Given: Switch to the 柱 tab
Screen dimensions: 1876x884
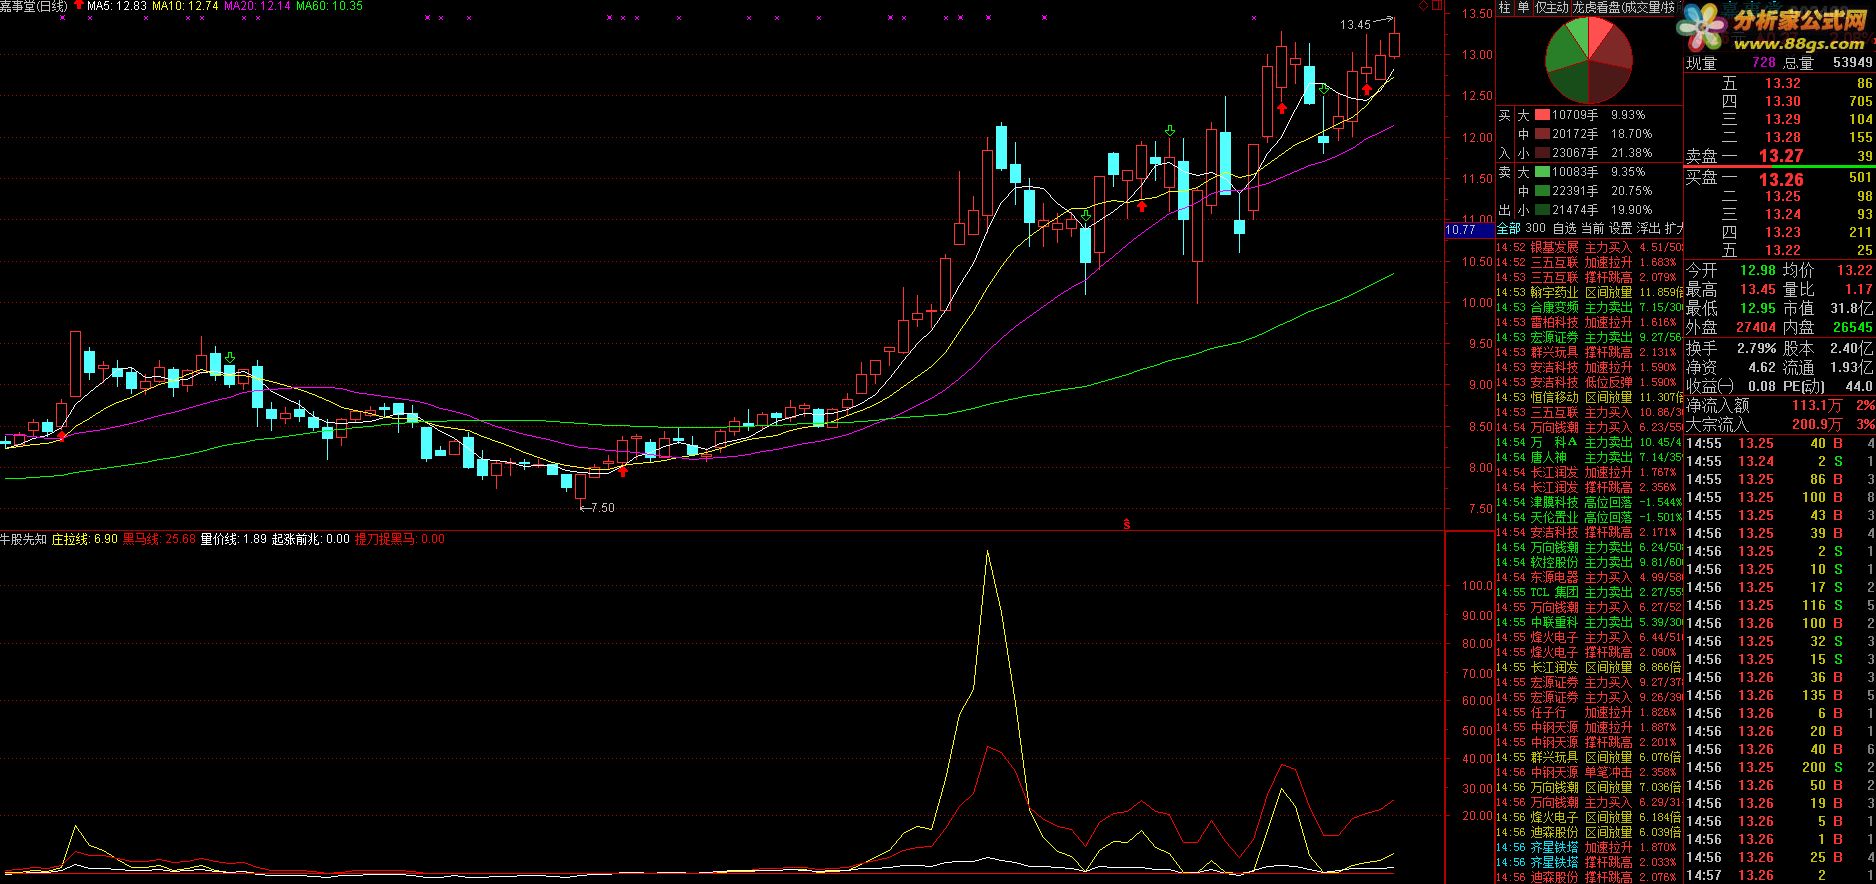Looking at the screenshot, I should (1504, 7).
